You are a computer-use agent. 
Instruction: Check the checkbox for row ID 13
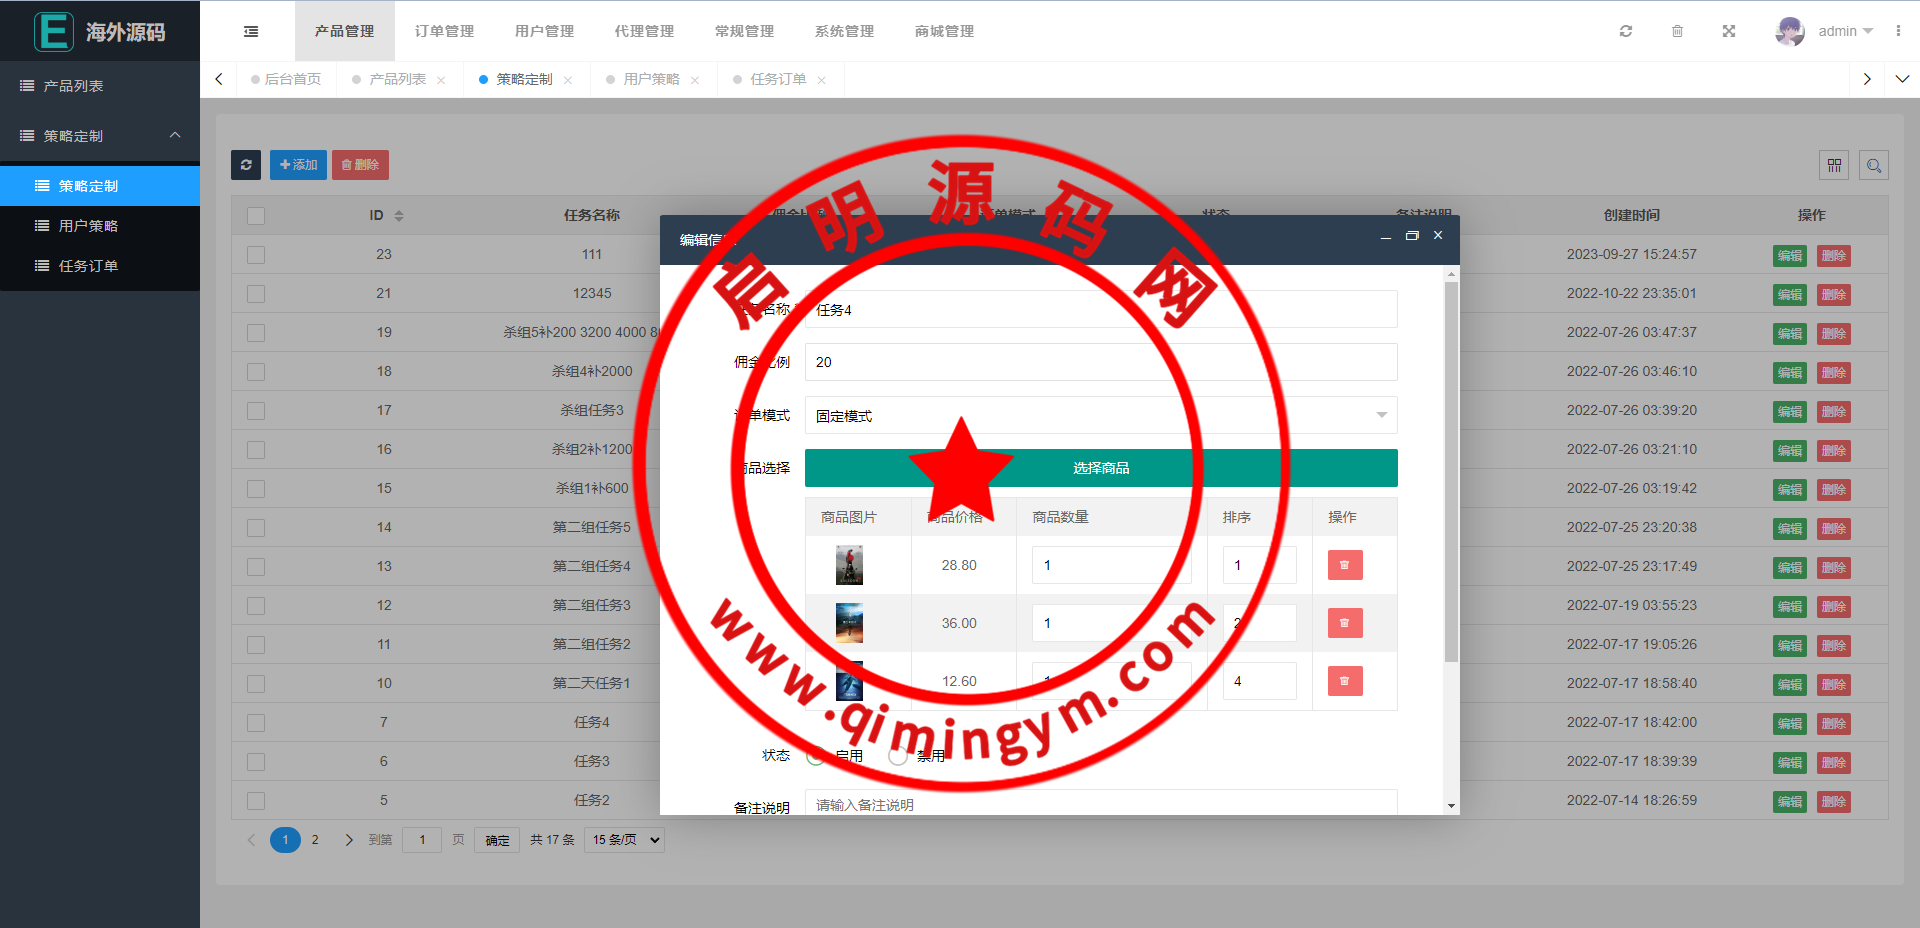256,567
